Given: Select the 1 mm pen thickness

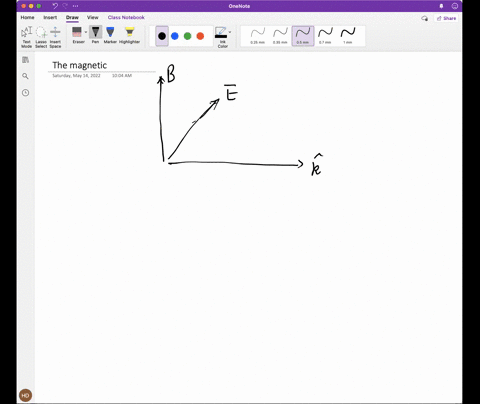Looking at the screenshot, I should pyautogui.click(x=348, y=36).
